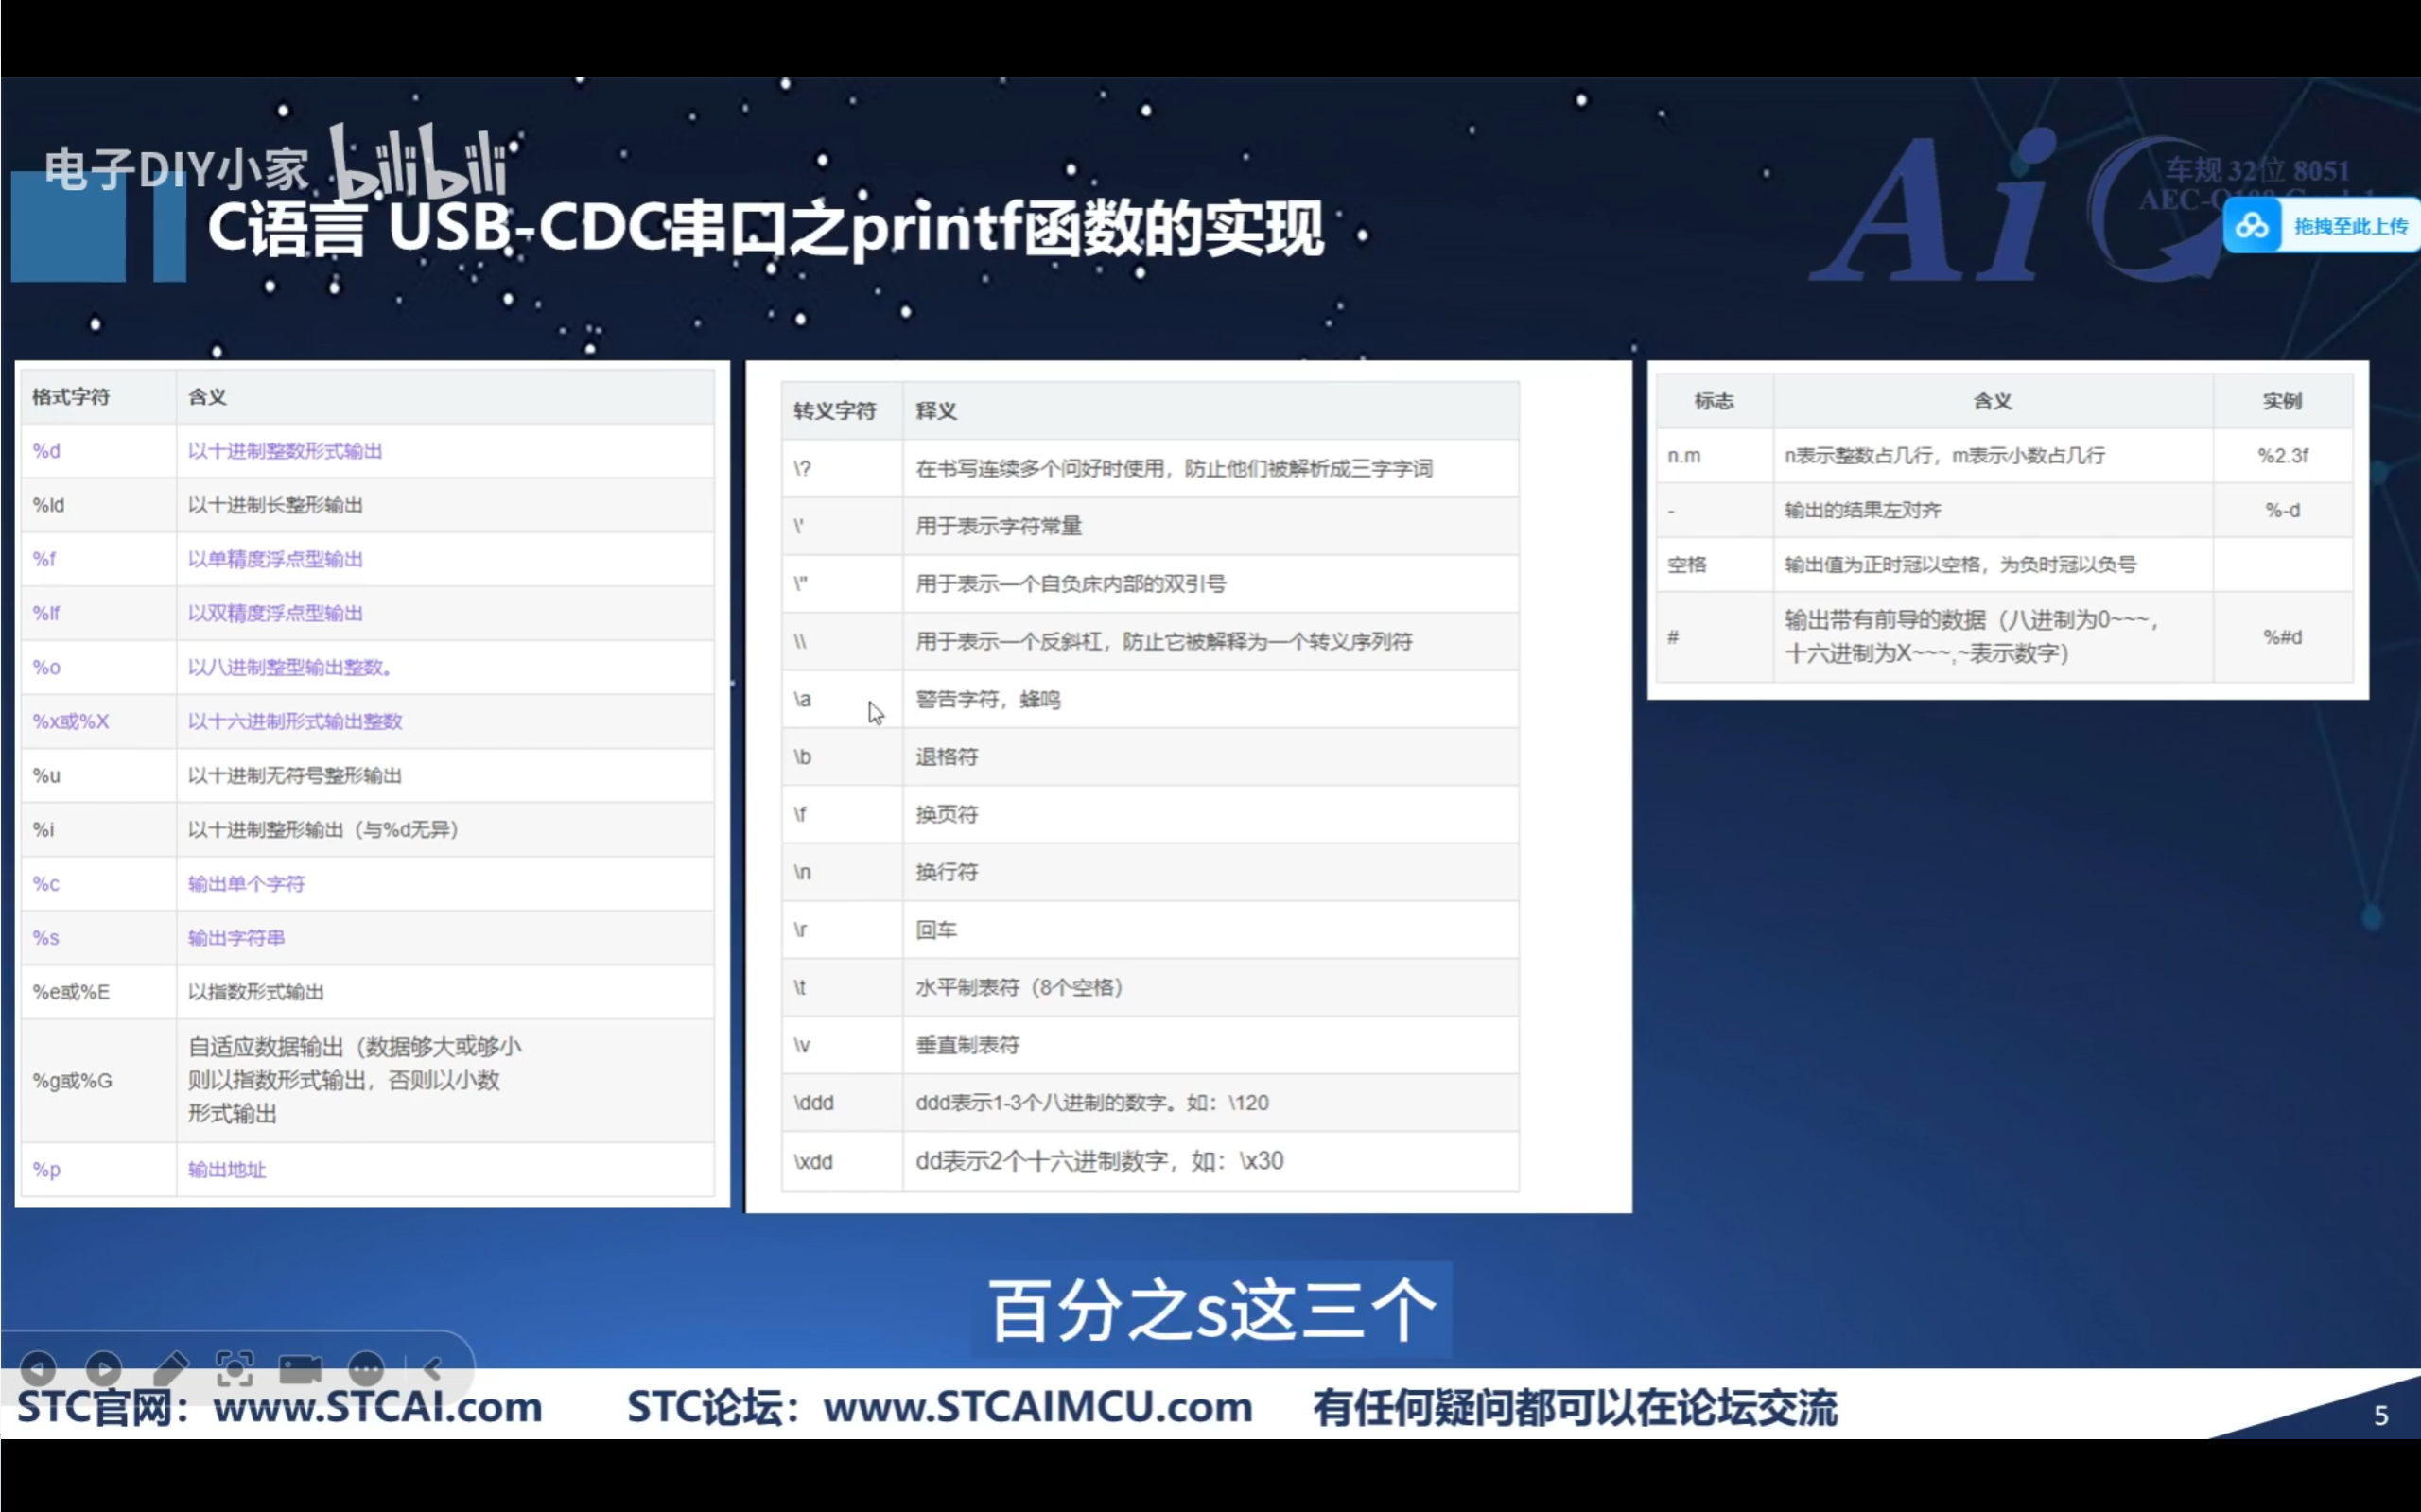Collapse the slideshow toolbar chevron
This screenshot has width=2421, height=1512.
433,1367
